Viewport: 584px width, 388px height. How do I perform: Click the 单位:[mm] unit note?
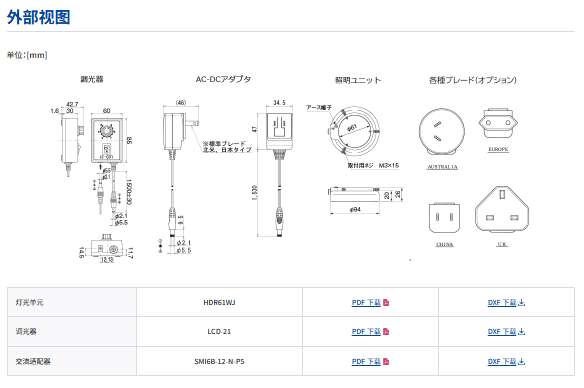point(27,55)
